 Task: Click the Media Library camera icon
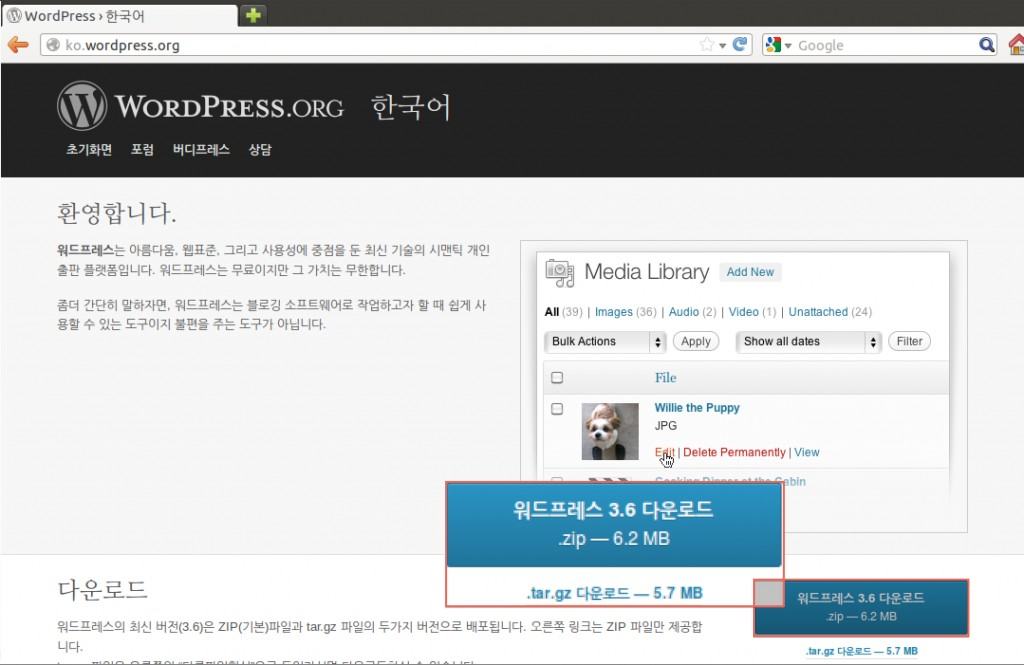tap(559, 273)
